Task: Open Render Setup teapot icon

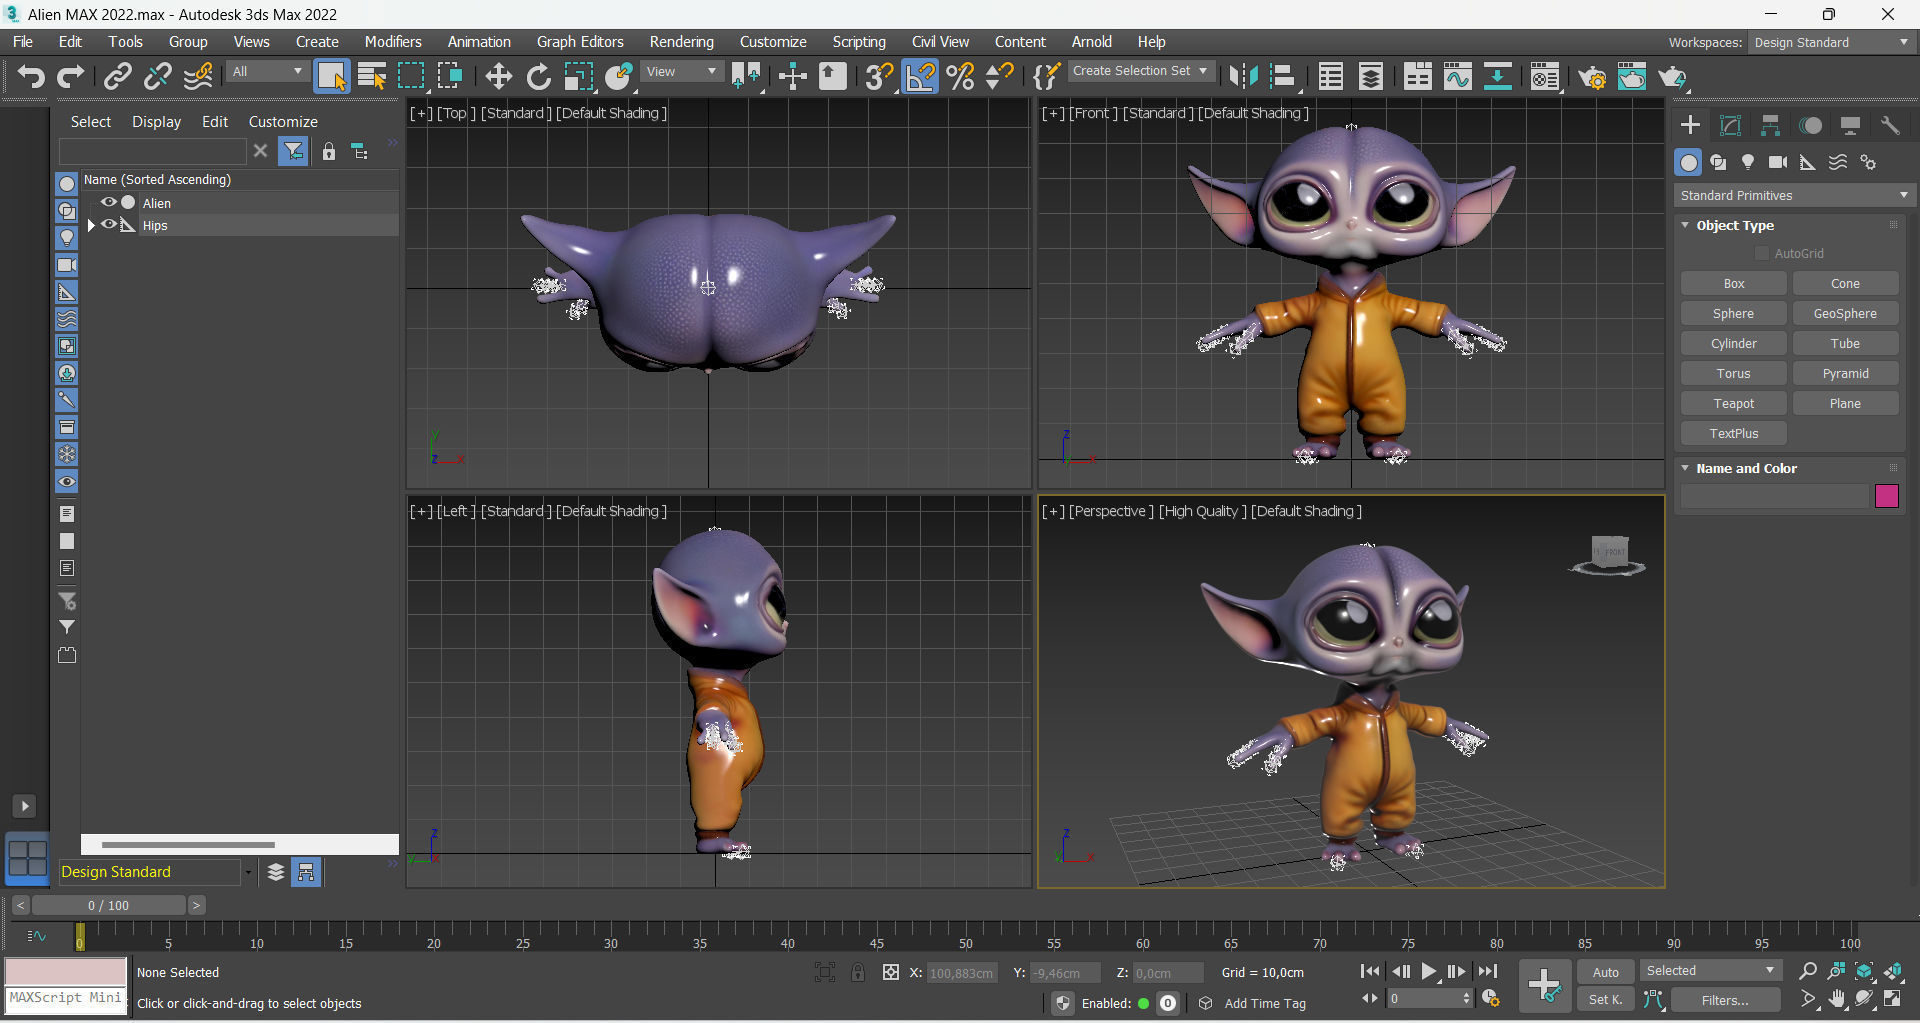Action: tap(1592, 77)
